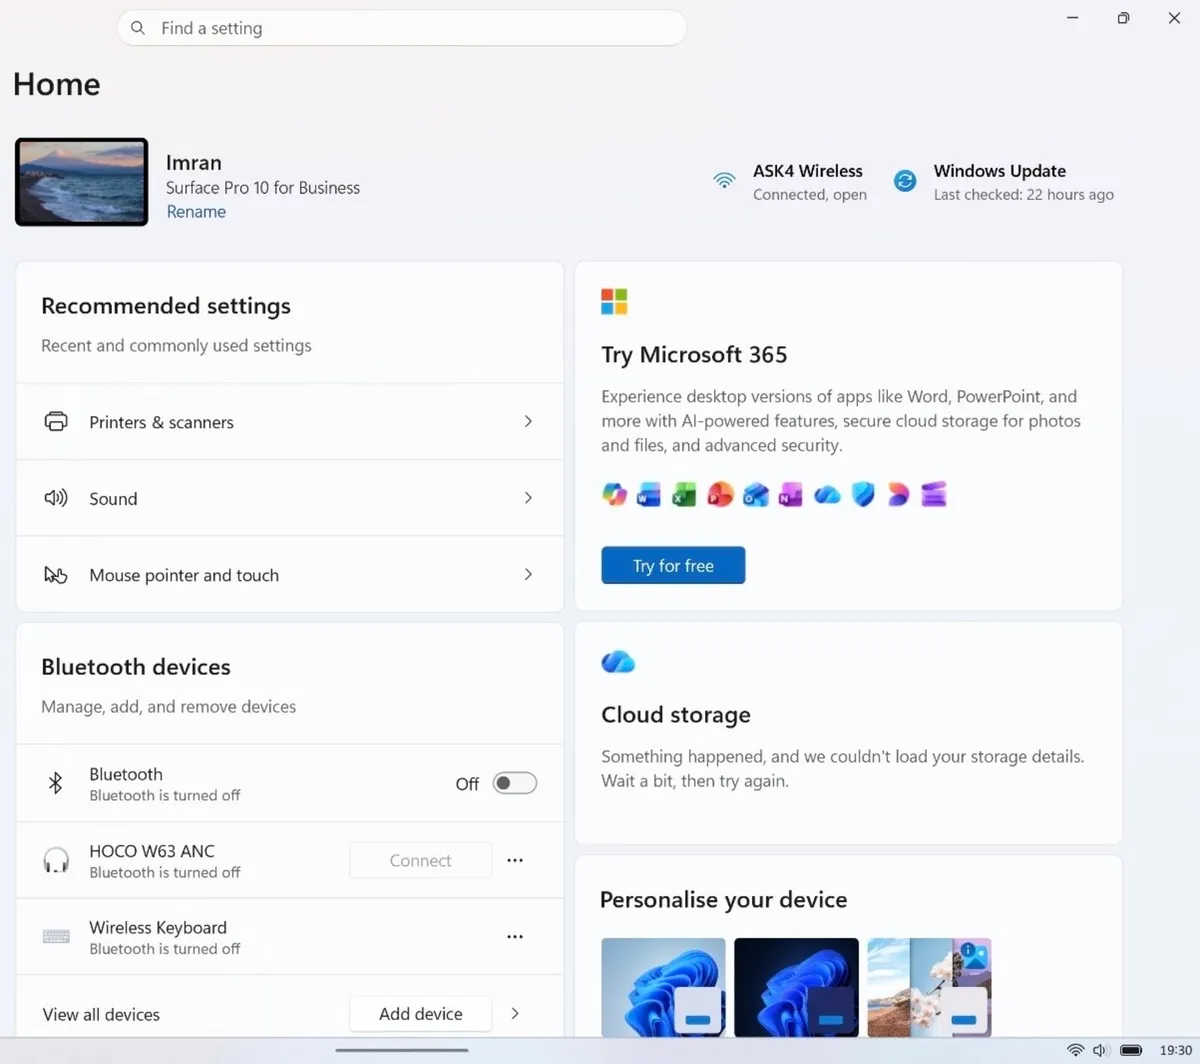
Task: Click the Printers & scanners printer icon
Action: tap(56, 421)
